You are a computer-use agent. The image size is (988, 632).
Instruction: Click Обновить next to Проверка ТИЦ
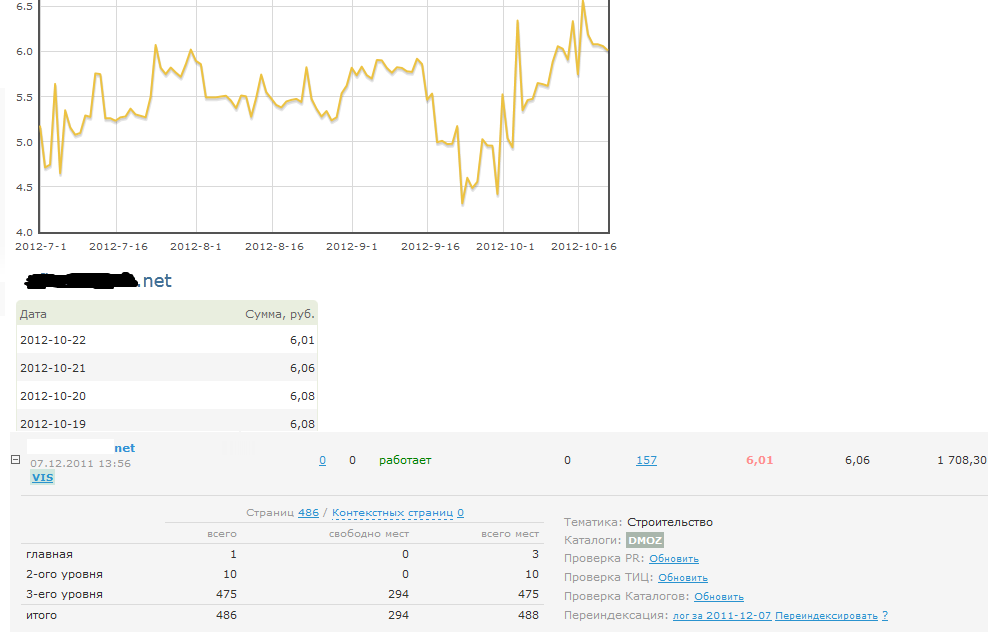(x=683, y=578)
